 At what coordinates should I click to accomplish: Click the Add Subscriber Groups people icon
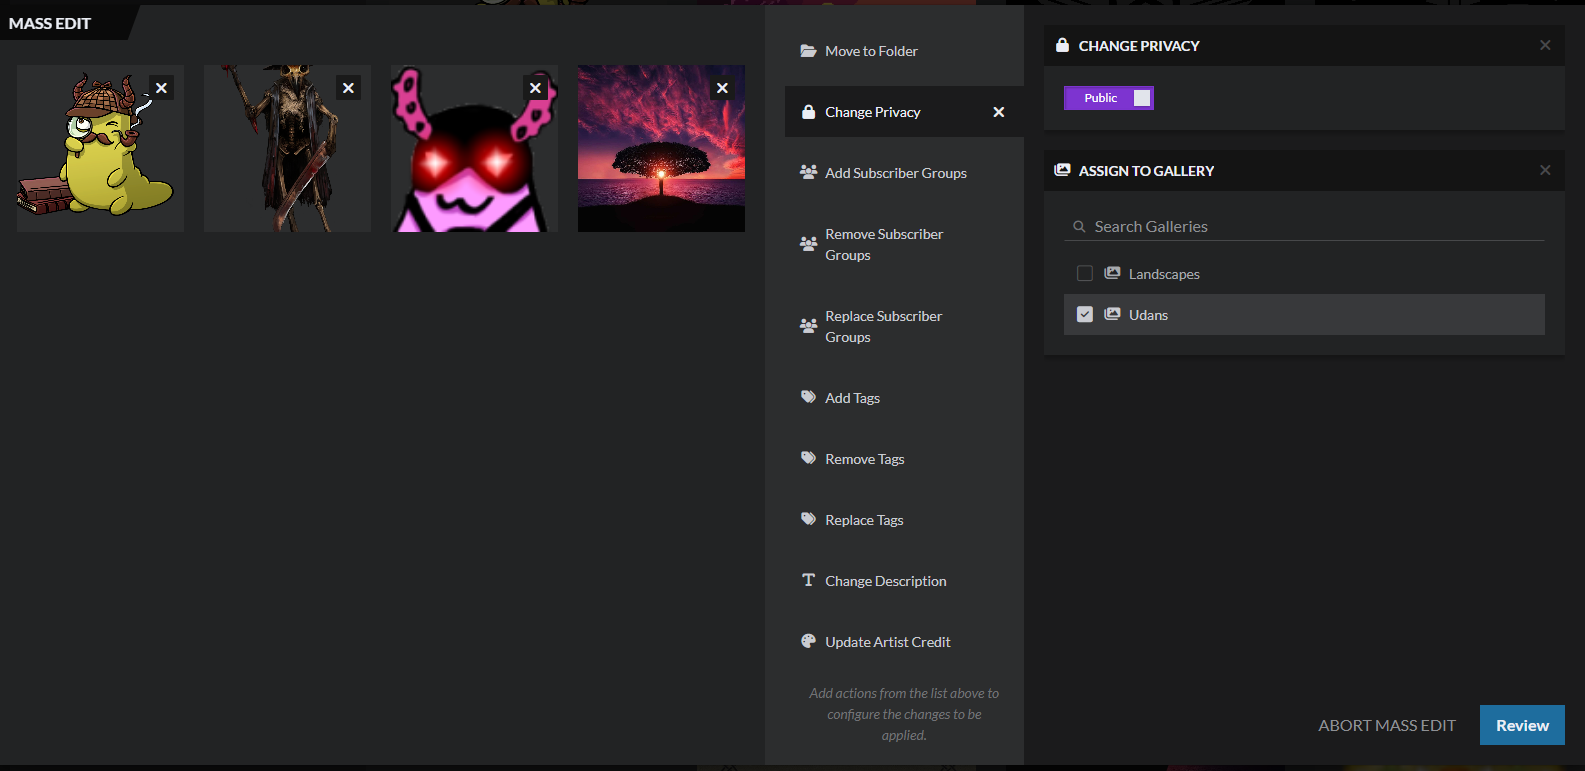coord(808,172)
